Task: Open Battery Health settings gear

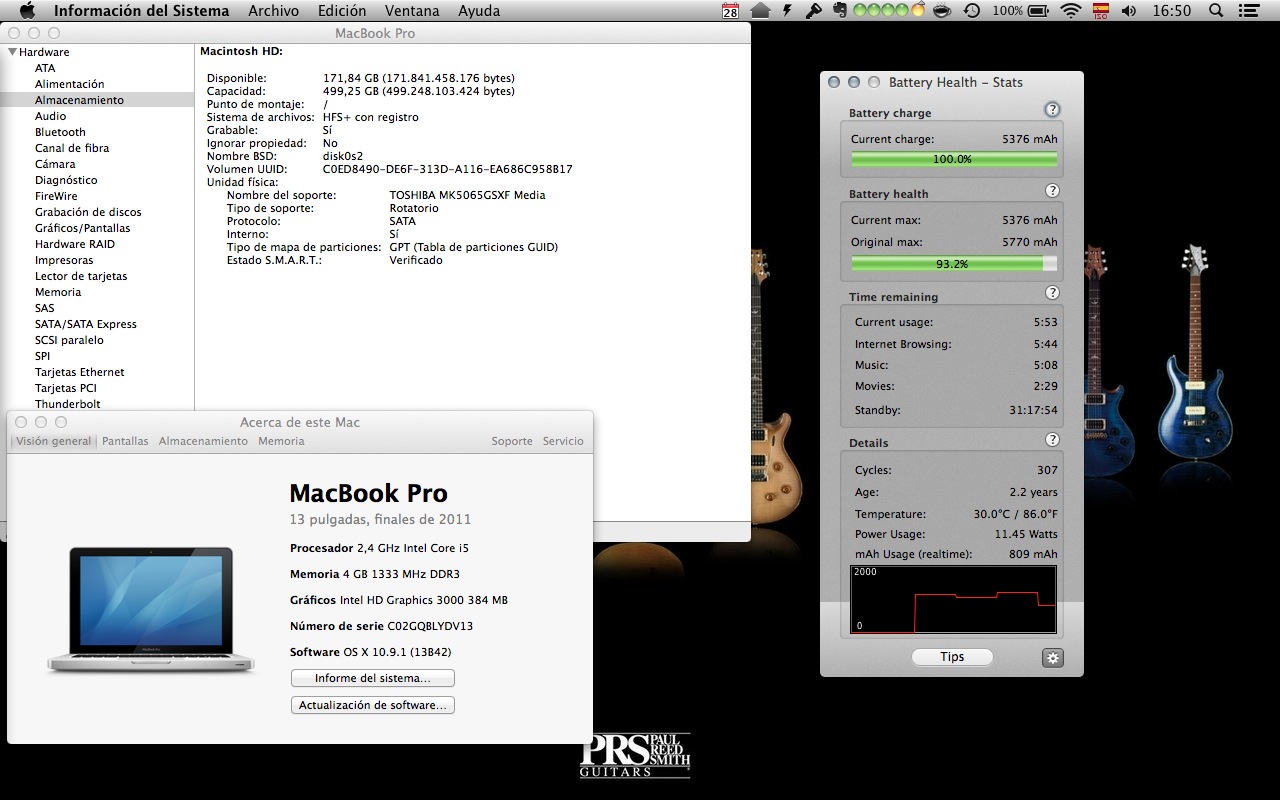Action: pyautogui.click(x=1052, y=657)
